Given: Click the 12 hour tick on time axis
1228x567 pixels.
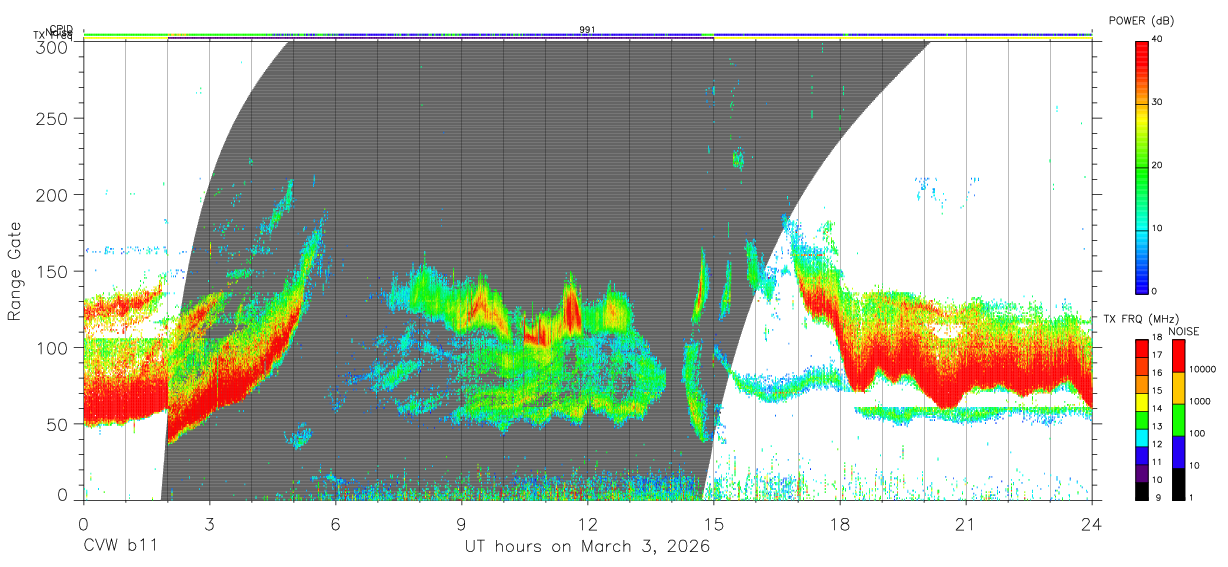Looking at the screenshot, I should 587,523.
